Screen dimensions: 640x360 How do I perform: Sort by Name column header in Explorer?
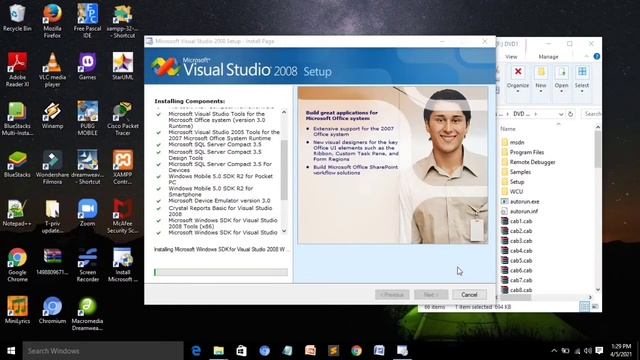pyautogui.click(x=508, y=129)
